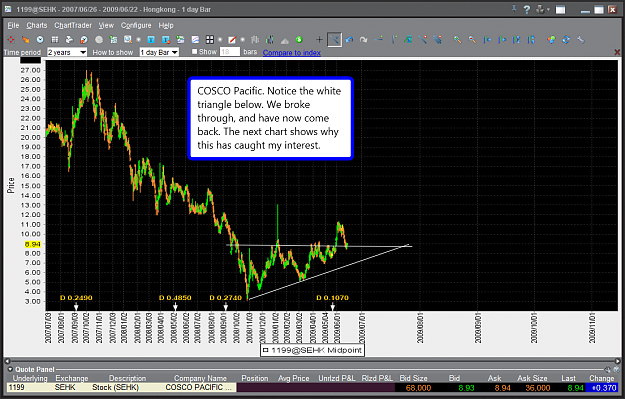Click the pink line study icon
625x399 pixels.
[195, 39]
